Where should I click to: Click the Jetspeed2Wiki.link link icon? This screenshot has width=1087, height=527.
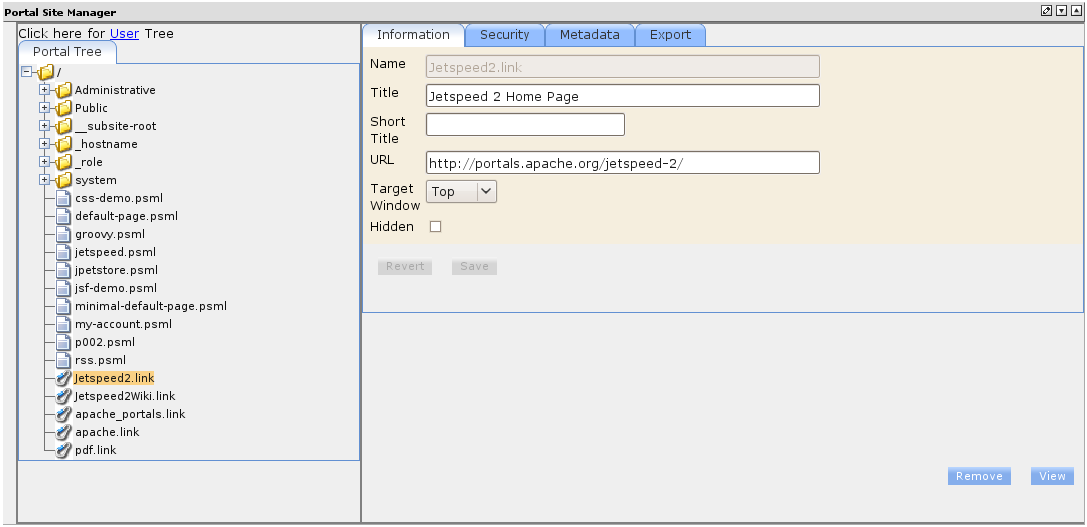(64, 396)
